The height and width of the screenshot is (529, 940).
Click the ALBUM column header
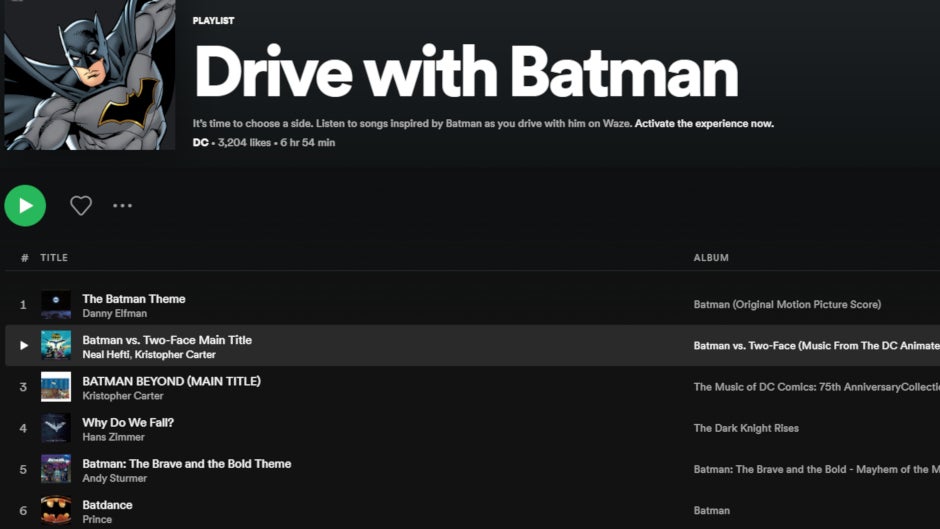pyautogui.click(x=711, y=258)
